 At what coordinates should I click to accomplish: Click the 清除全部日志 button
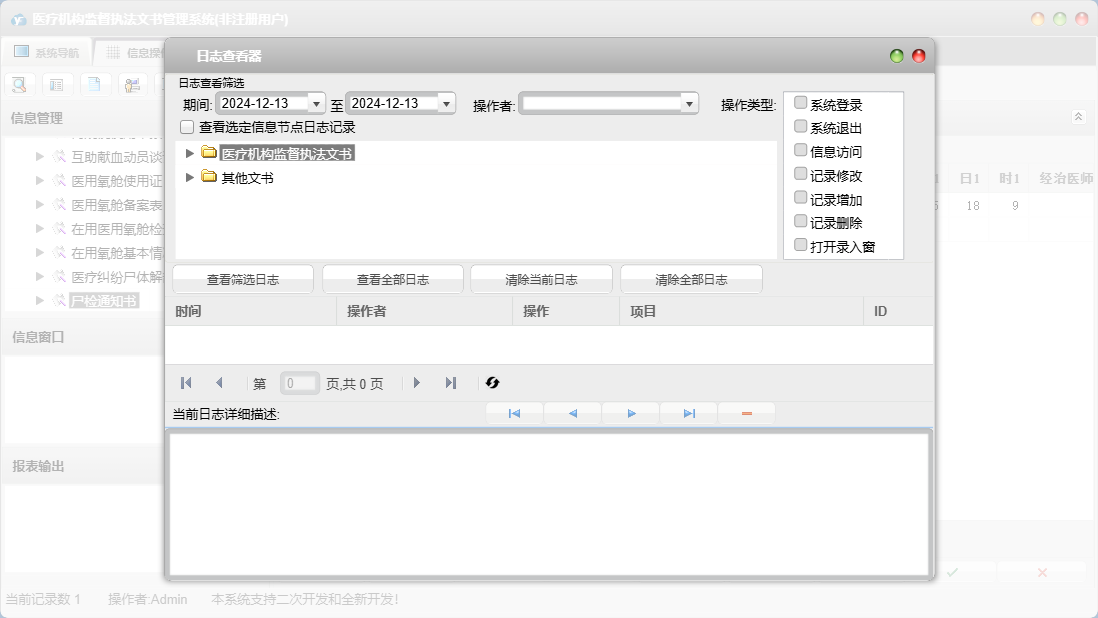(x=691, y=279)
